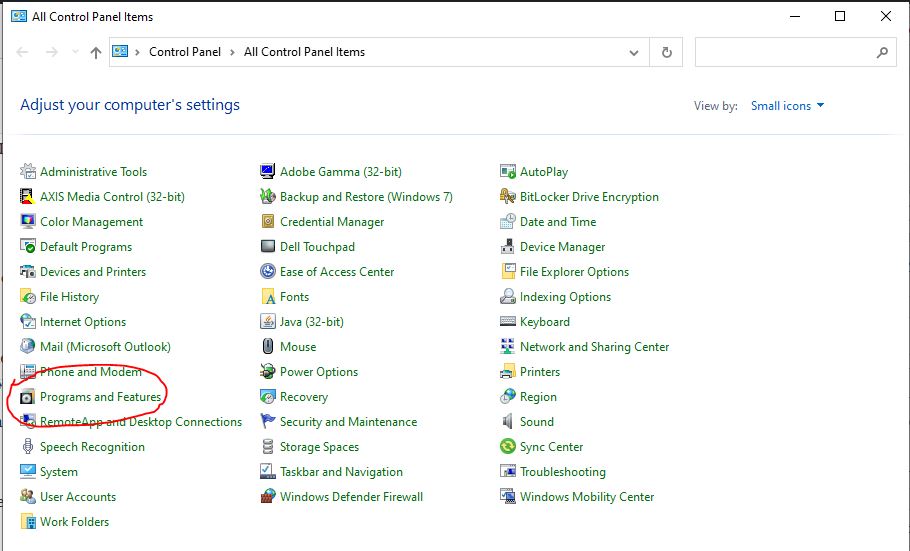This screenshot has height=551, width=910.
Task: Click the Control Panel breadcrumb
Action: (x=185, y=52)
